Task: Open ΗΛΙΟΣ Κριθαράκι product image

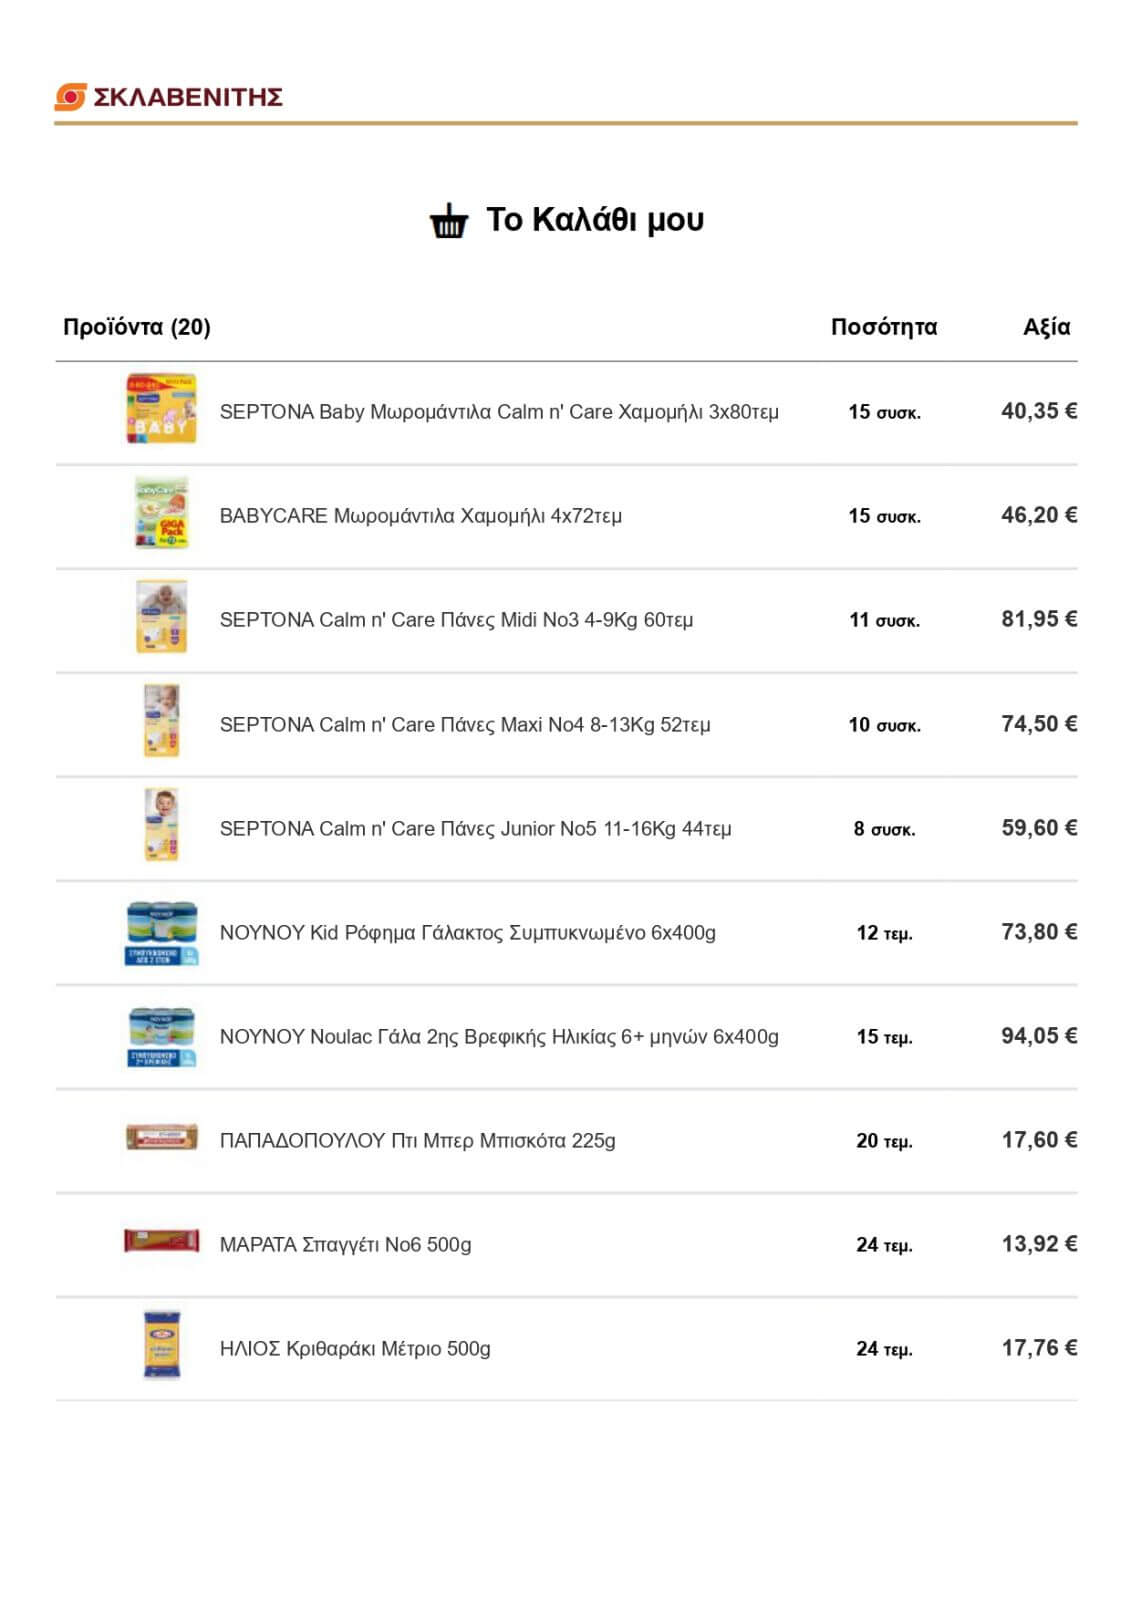Action: (161, 1345)
